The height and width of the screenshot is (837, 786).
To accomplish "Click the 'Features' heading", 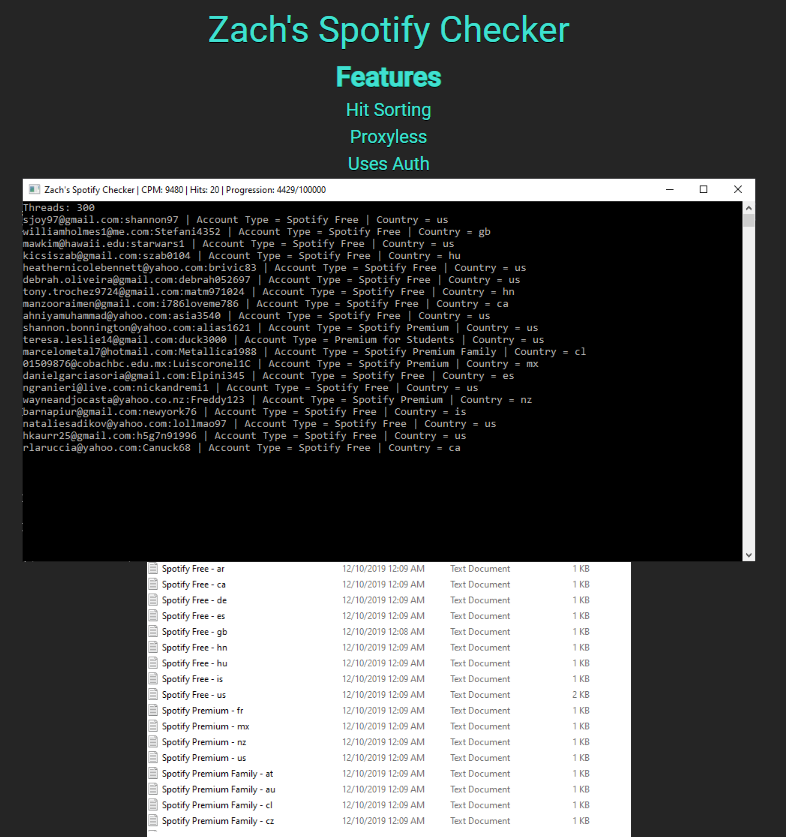I will click(x=388, y=77).
